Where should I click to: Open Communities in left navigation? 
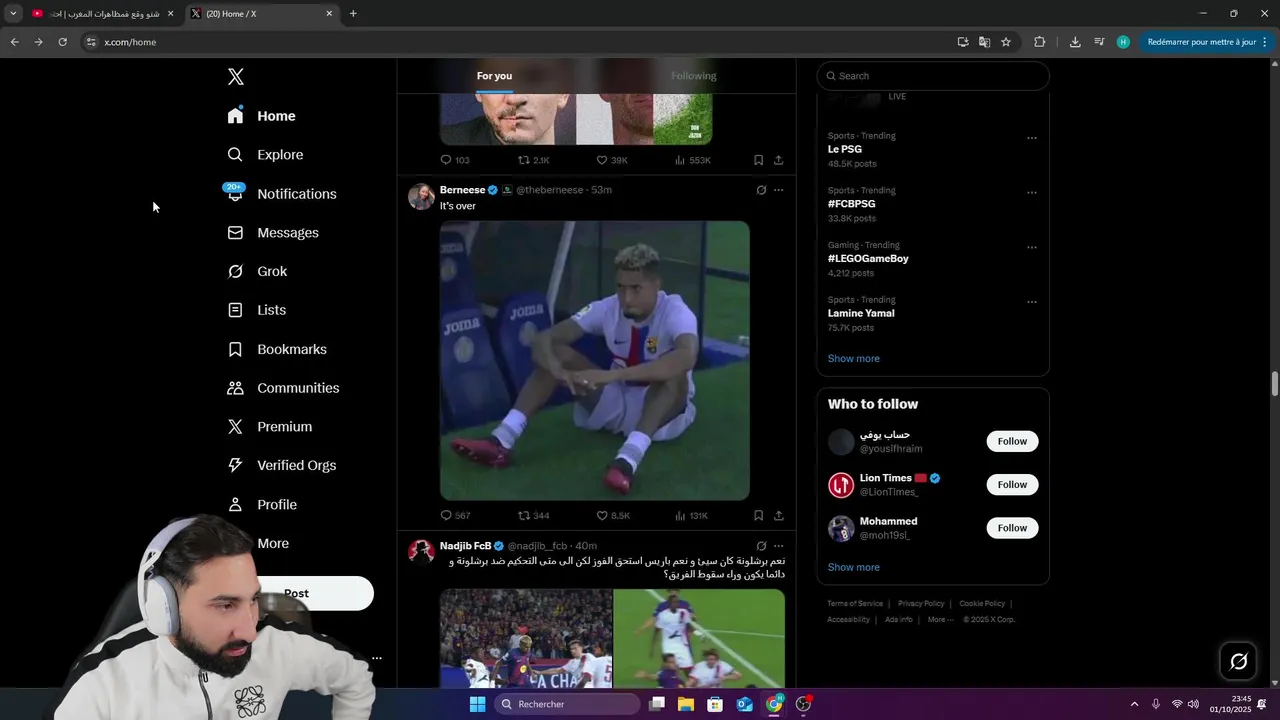283,388
